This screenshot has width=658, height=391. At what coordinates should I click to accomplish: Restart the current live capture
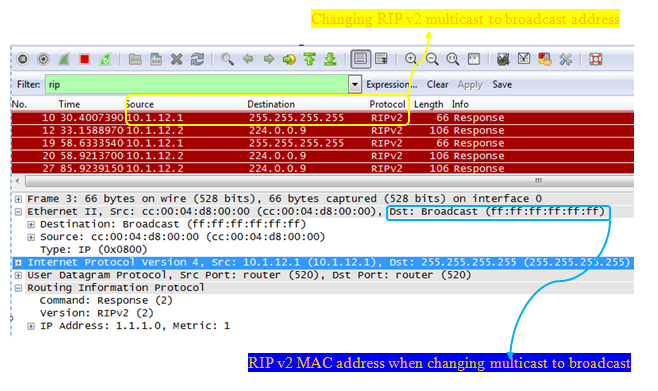pyautogui.click(x=105, y=59)
